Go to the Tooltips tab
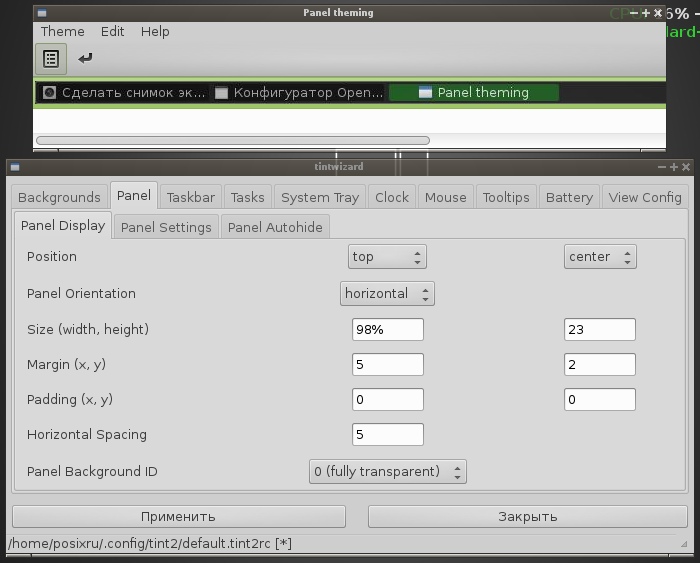The width and height of the screenshot is (700, 563). click(x=506, y=197)
